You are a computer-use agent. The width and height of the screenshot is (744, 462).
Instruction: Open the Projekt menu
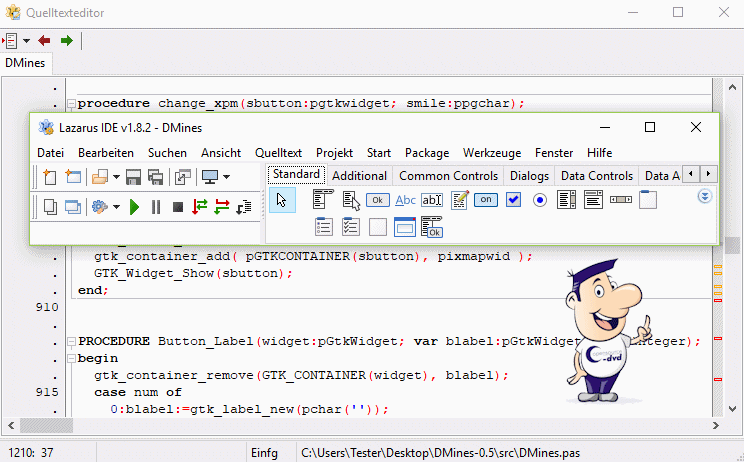coord(334,153)
